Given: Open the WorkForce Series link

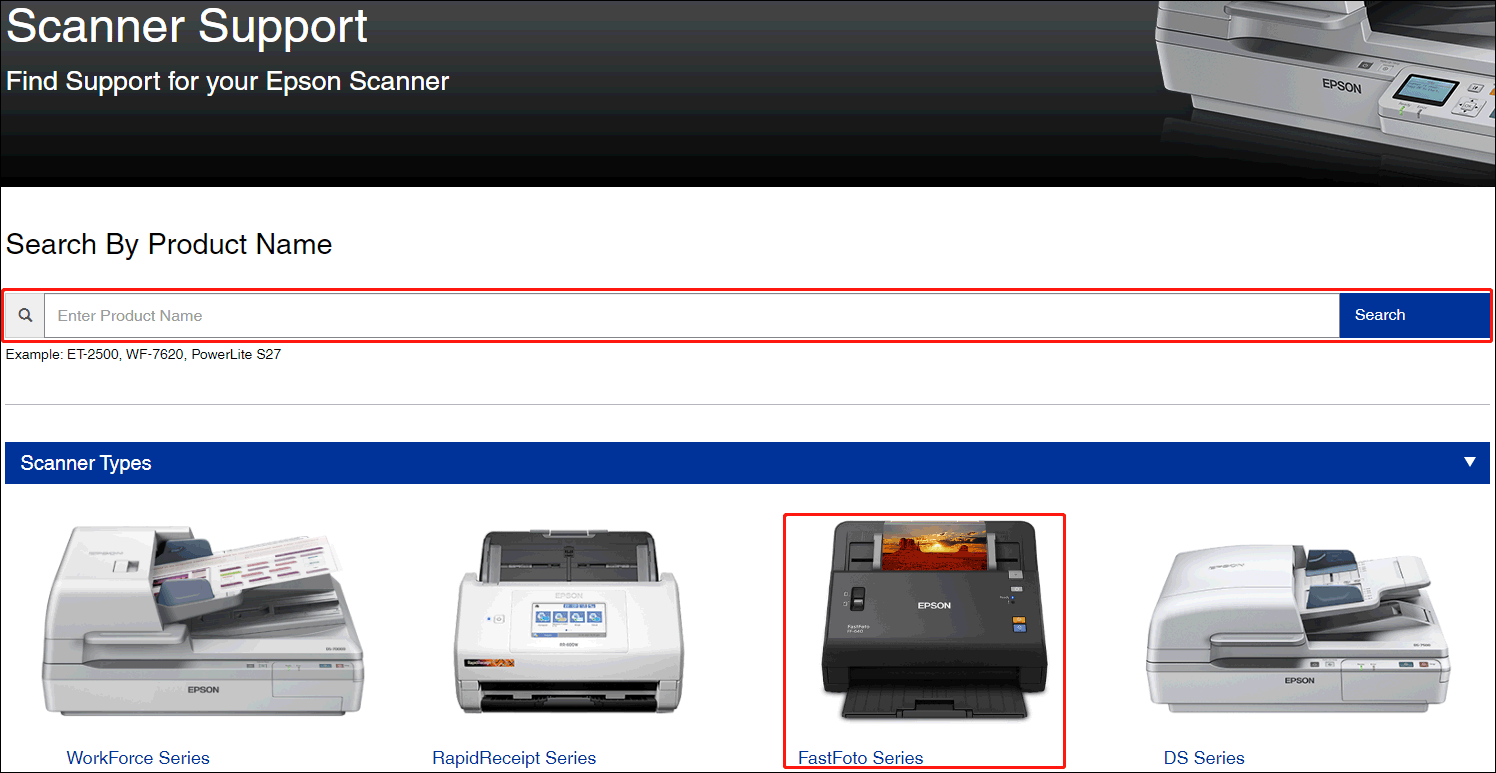Looking at the screenshot, I should coord(138,758).
